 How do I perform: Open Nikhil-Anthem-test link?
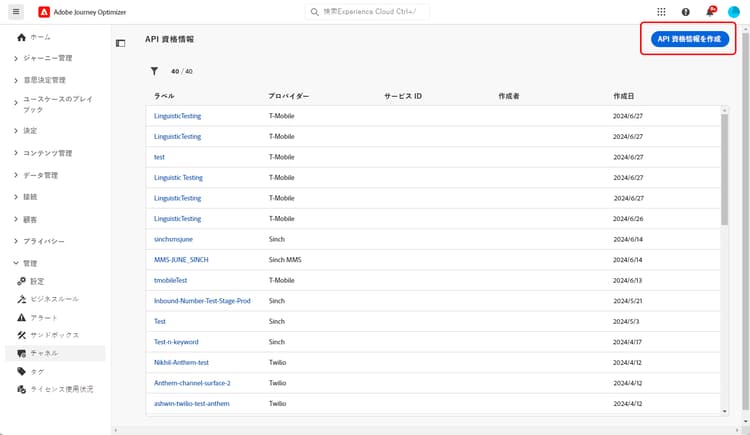181,363
